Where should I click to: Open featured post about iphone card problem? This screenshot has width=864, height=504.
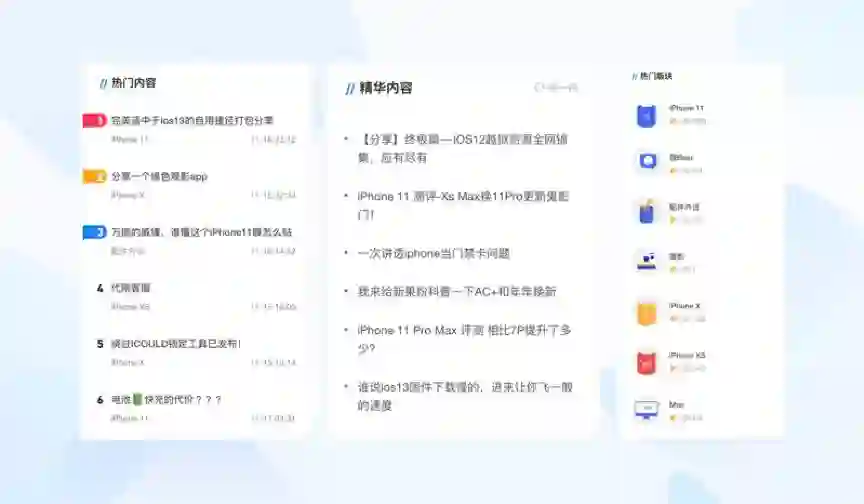[434, 253]
